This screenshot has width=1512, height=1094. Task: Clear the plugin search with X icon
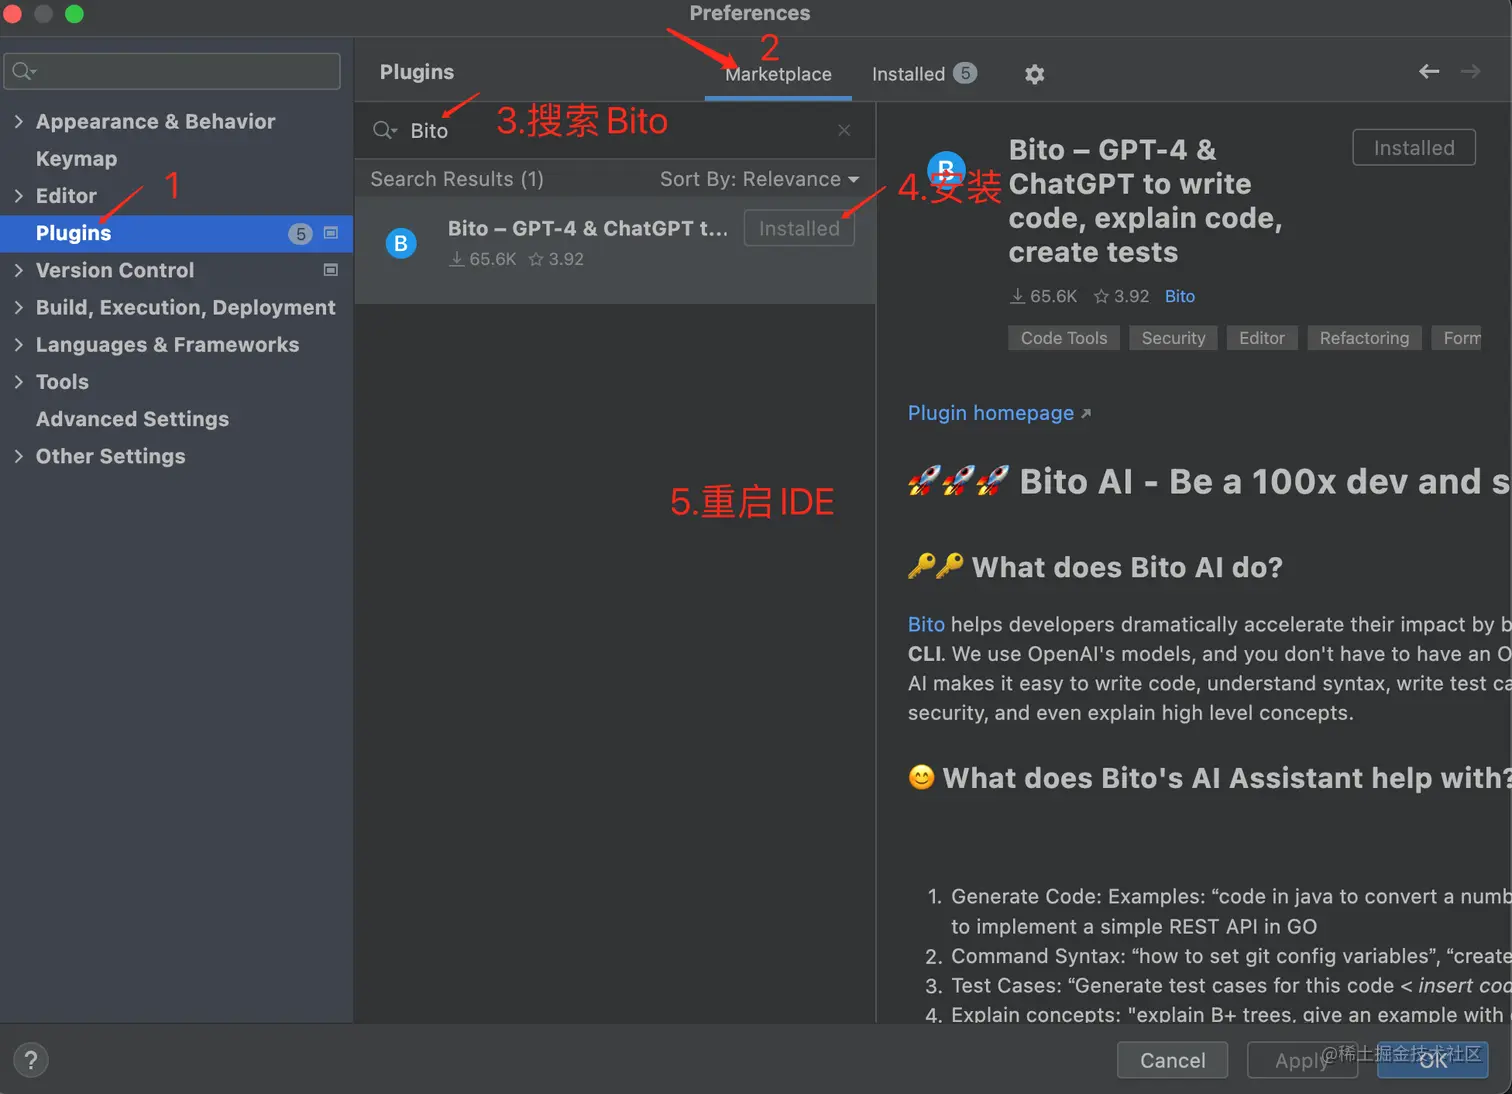pyautogui.click(x=844, y=130)
